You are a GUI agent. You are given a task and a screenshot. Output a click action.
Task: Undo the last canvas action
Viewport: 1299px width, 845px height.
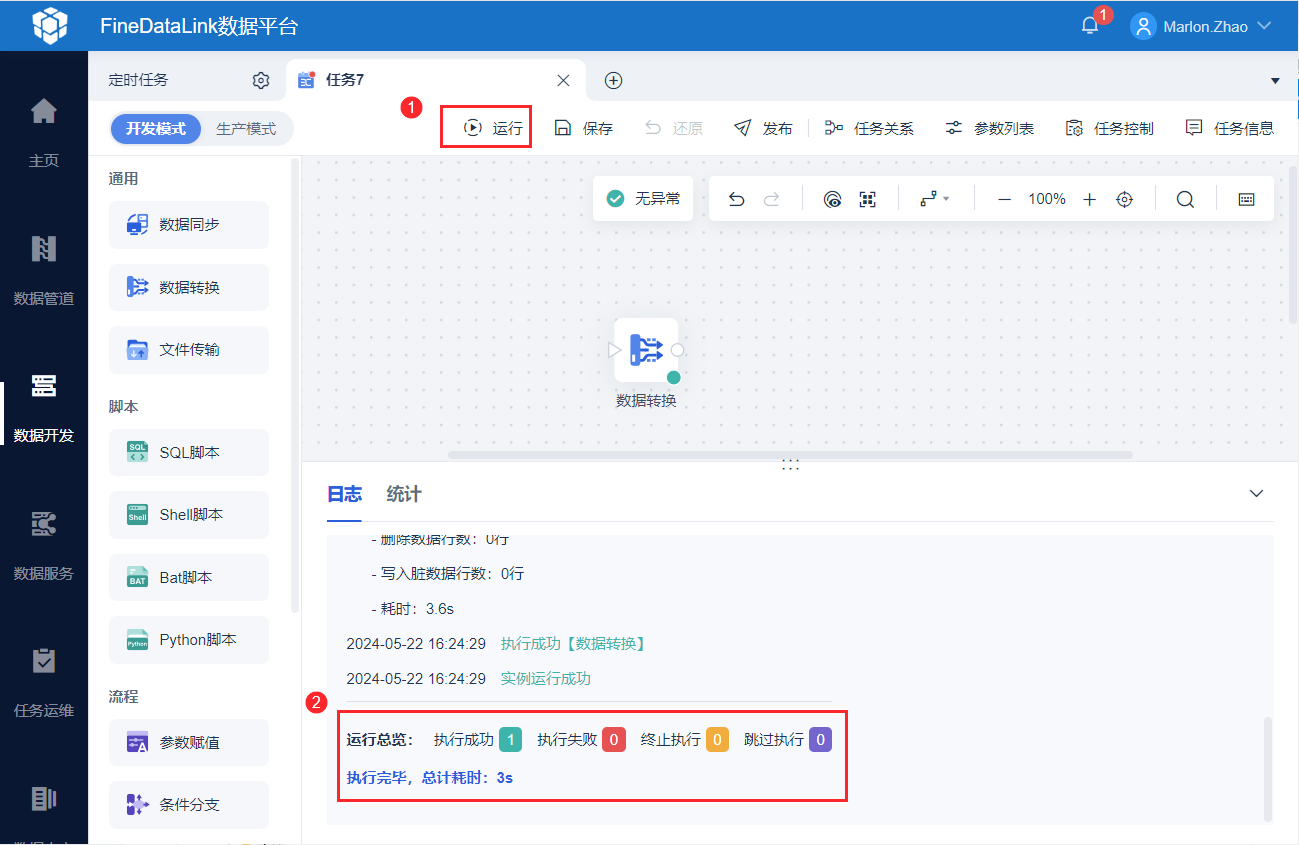click(x=737, y=199)
